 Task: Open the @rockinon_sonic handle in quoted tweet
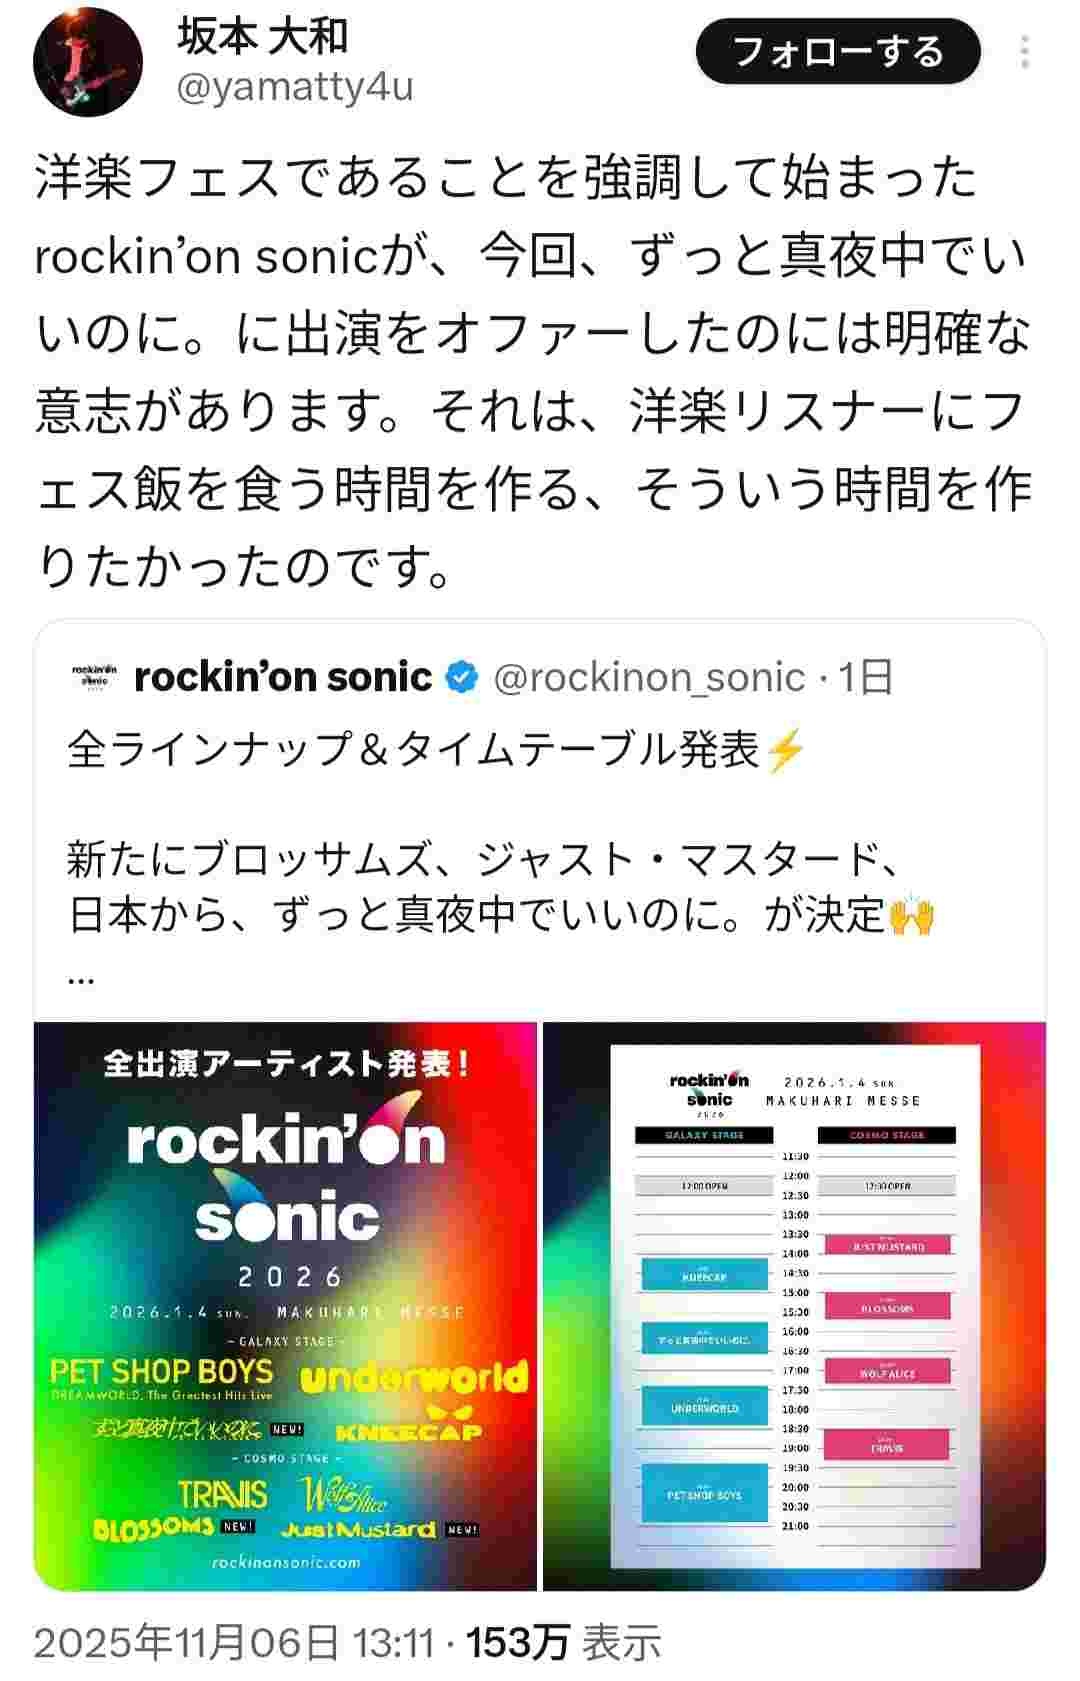[x=649, y=677]
